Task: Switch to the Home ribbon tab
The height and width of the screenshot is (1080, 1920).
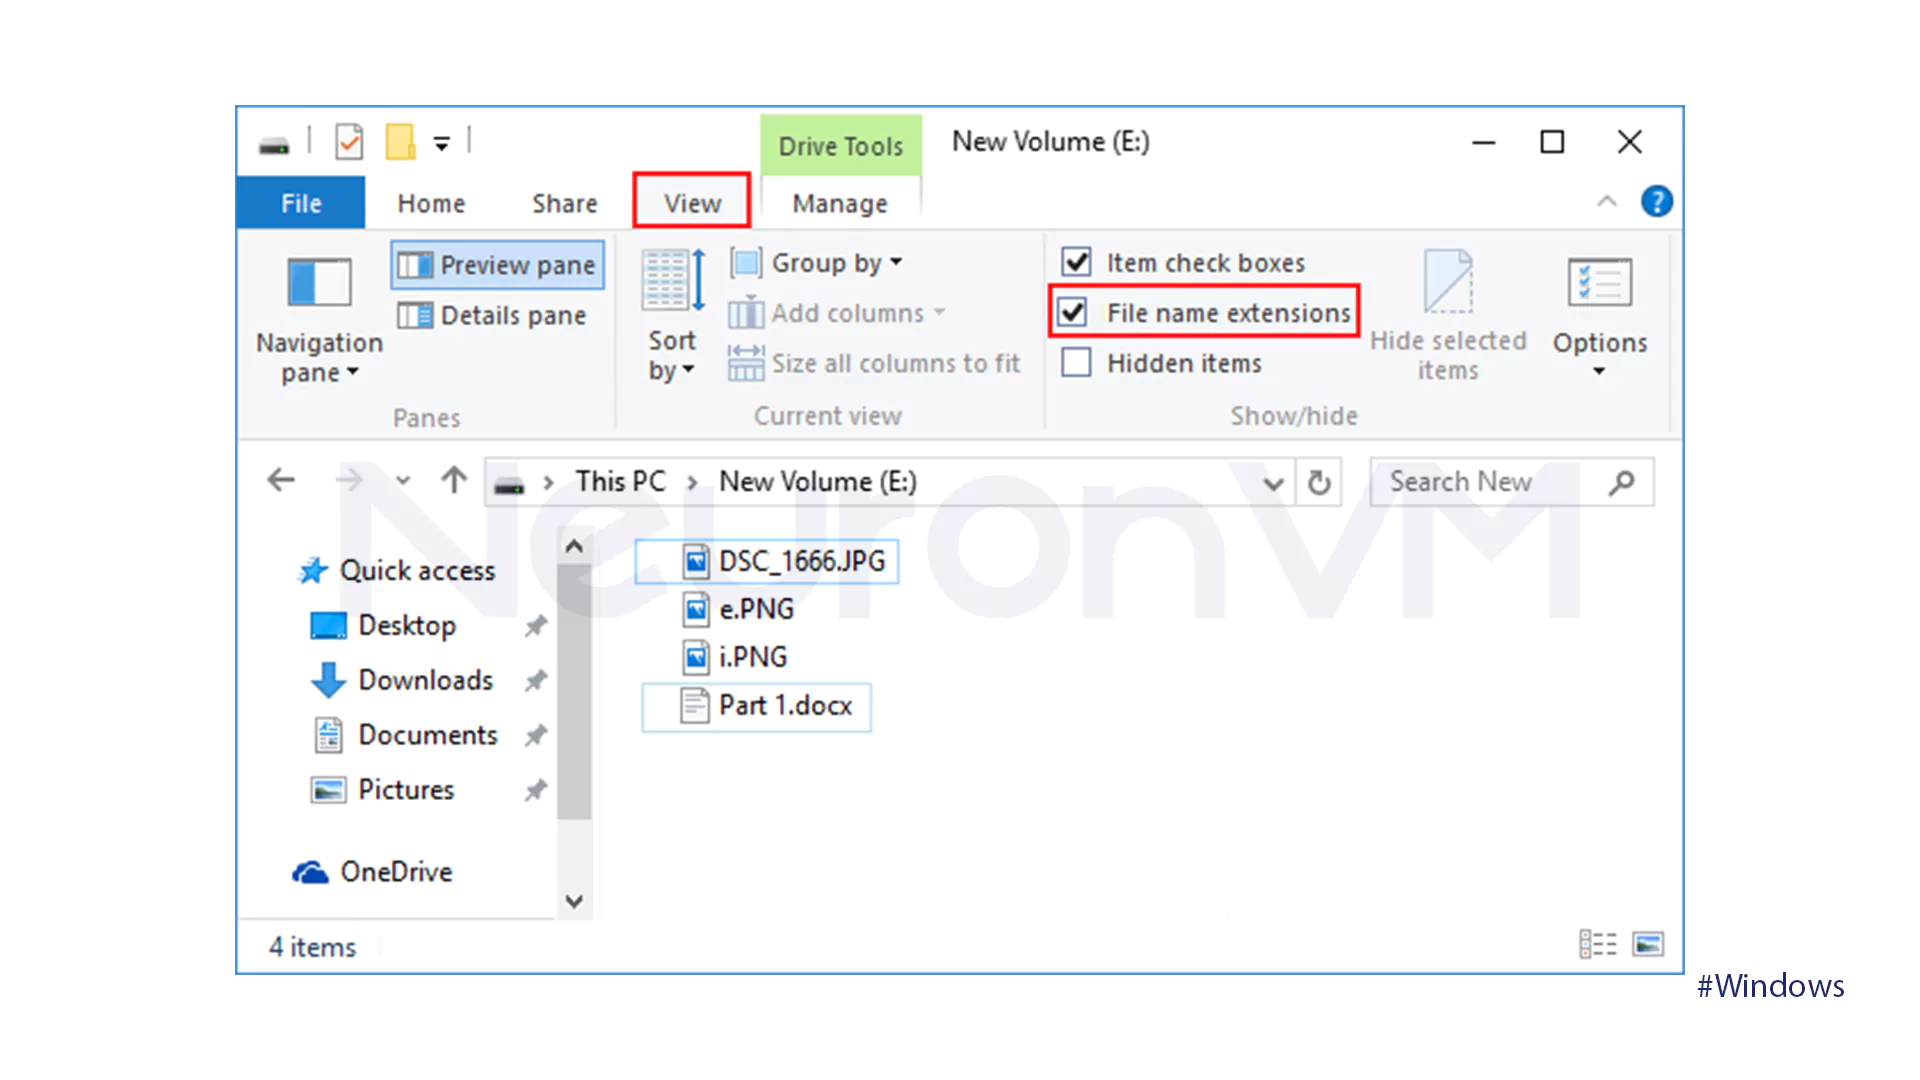Action: [x=430, y=202]
